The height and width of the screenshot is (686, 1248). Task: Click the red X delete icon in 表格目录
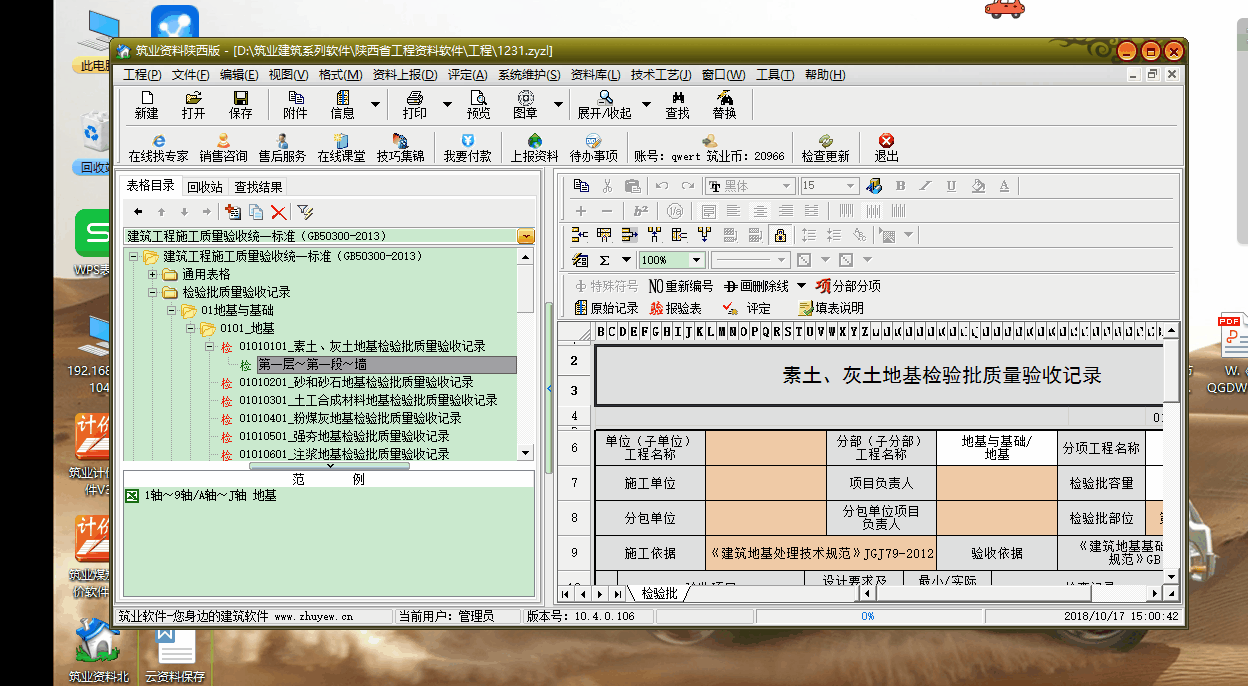pos(279,212)
